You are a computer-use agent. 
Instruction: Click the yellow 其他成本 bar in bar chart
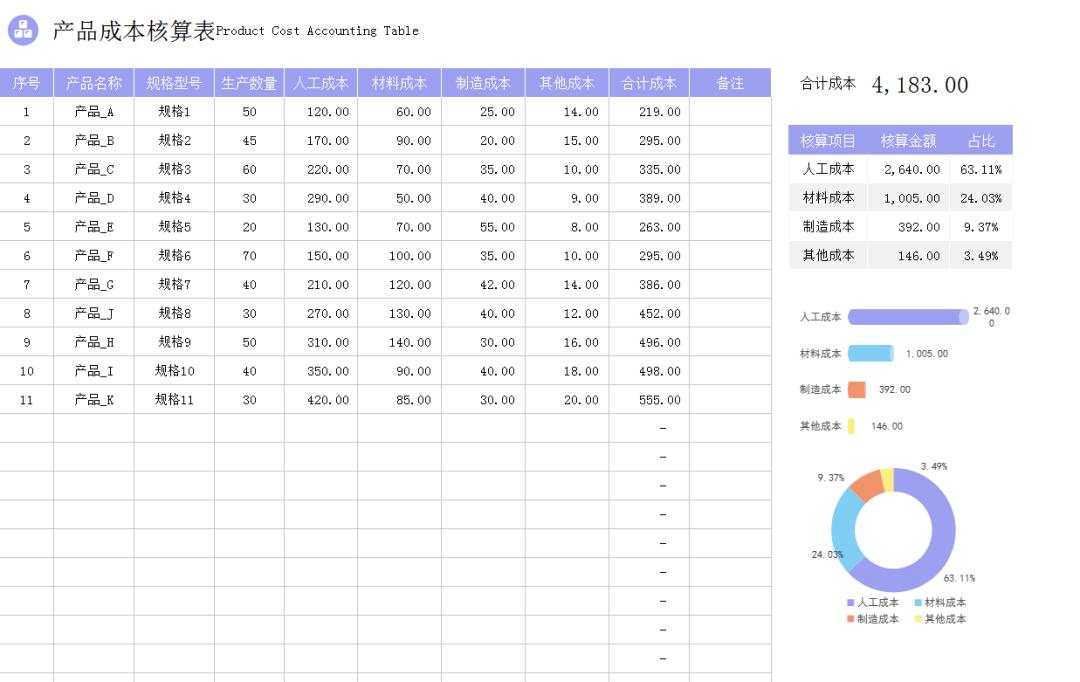pyautogui.click(x=851, y=426)
